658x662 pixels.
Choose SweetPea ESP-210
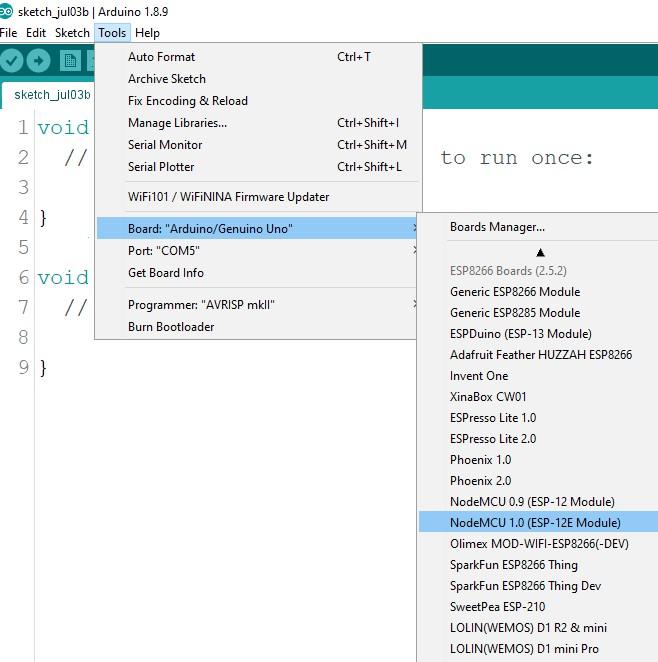[538, 607]
